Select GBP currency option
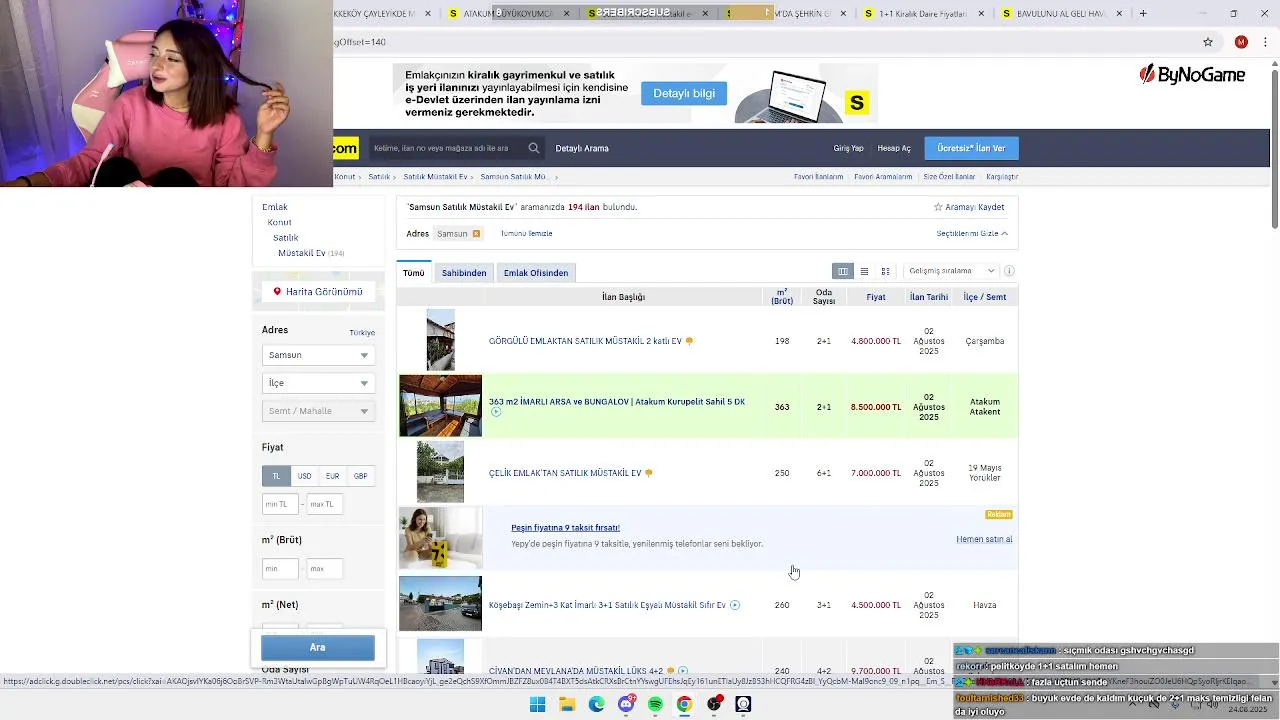 click(360, 476)
